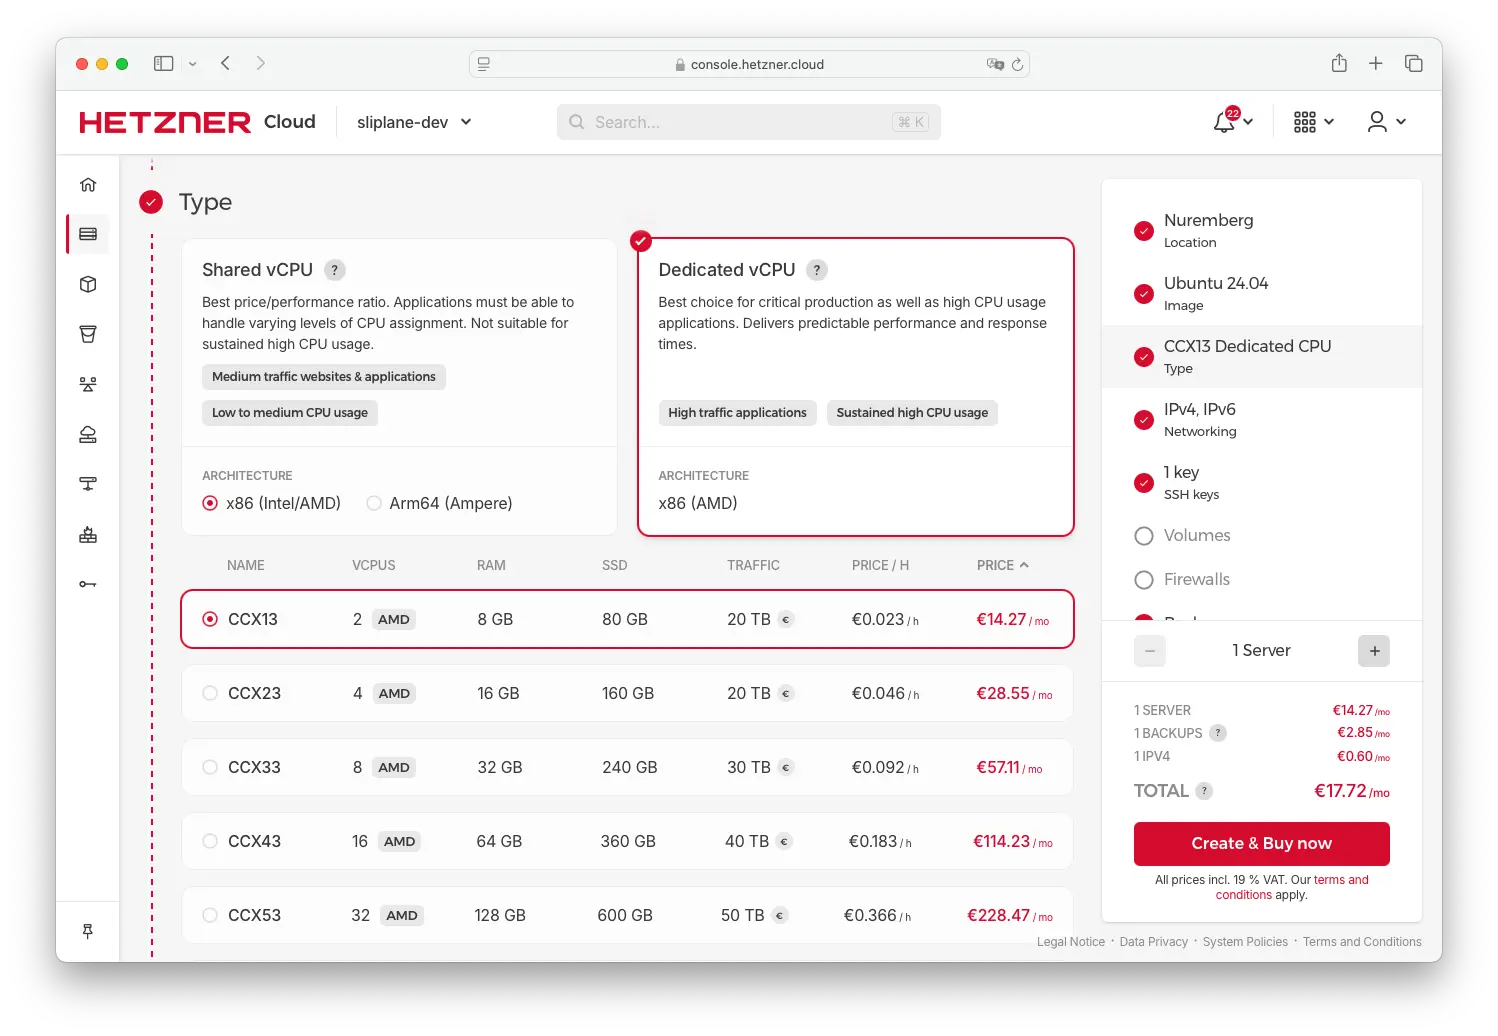Focus the Search input field
The height and width of the screenshot is (1036, 1498).
click(740, 122)
